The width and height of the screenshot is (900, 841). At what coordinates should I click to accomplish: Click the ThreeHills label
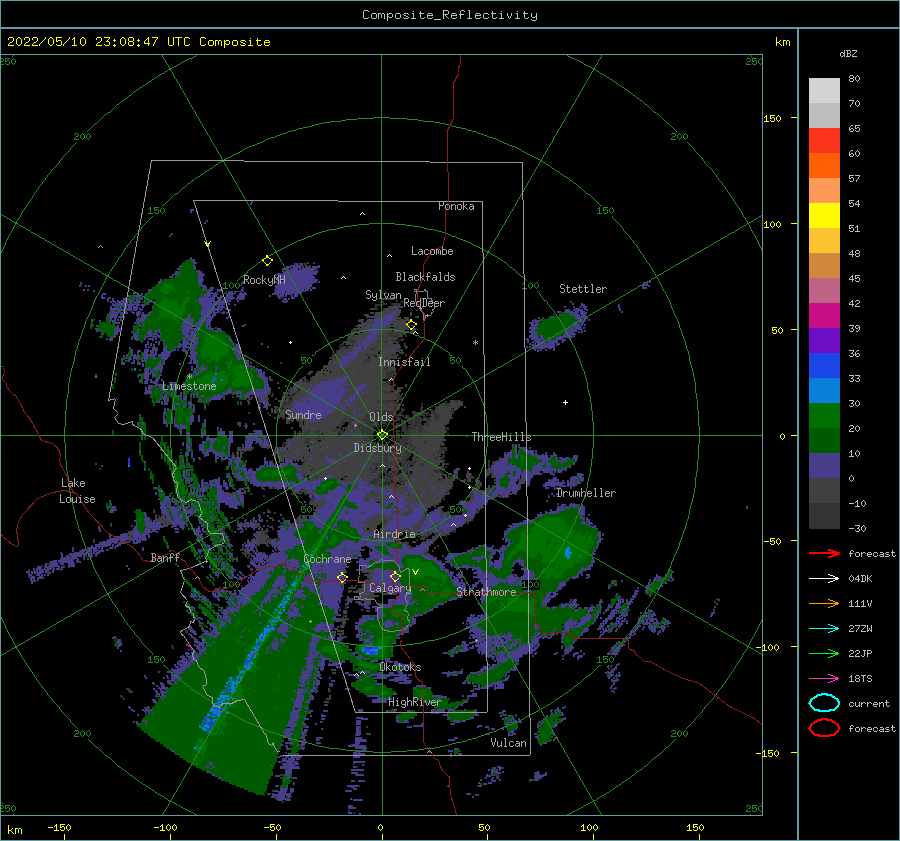click(502, 437)
